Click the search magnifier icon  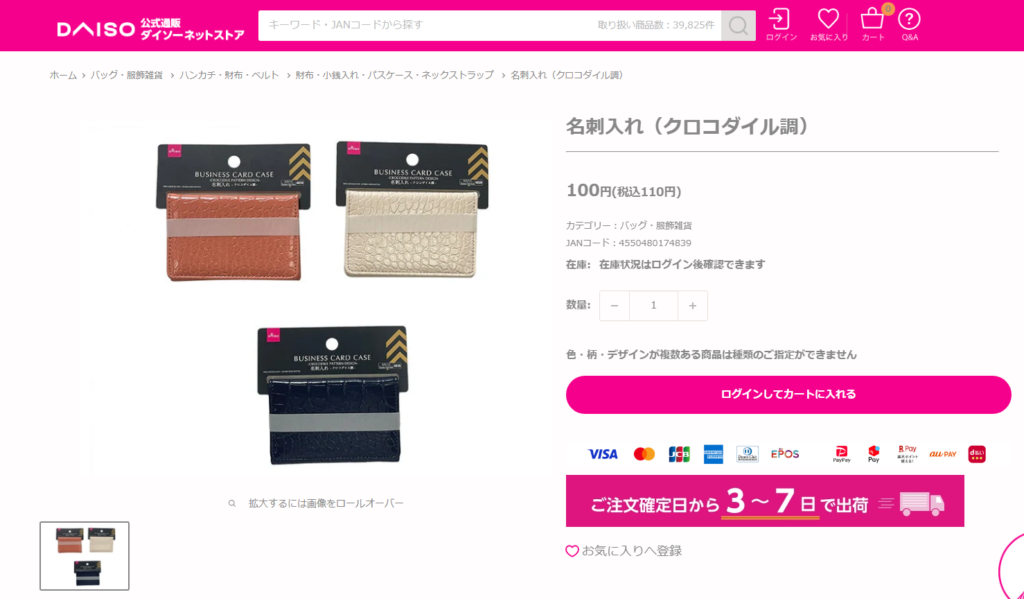[738, 25]
